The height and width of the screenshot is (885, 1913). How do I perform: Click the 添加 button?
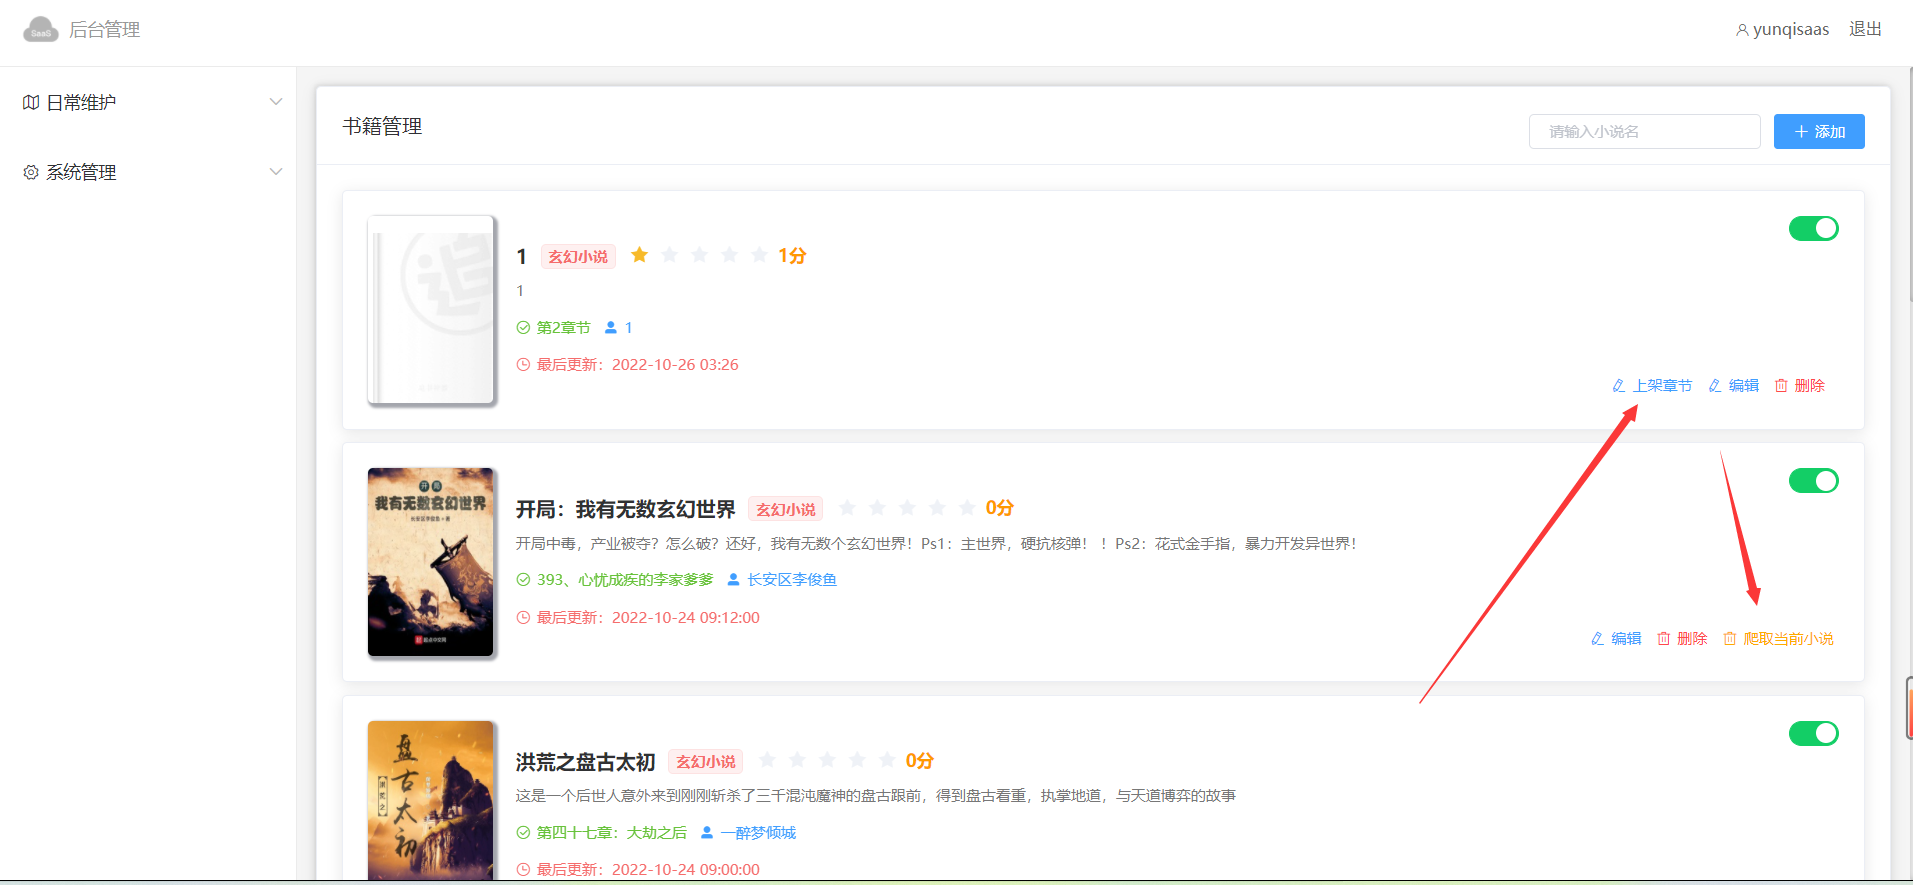pyautogui.click(x=1819, y=131)
